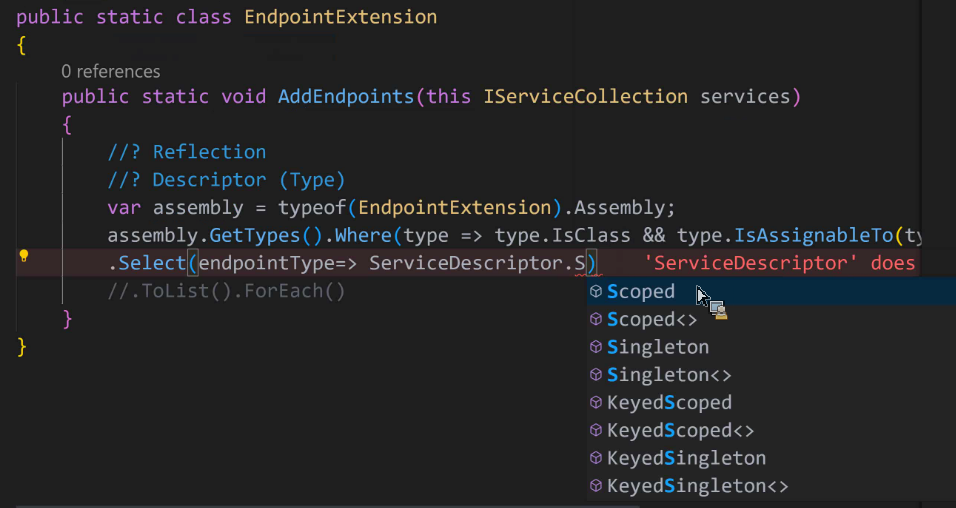Click the cube icon beside Scoped
The height and width of the screenshot is (508, 956).
pyautogui.click(x=596, y=292)
